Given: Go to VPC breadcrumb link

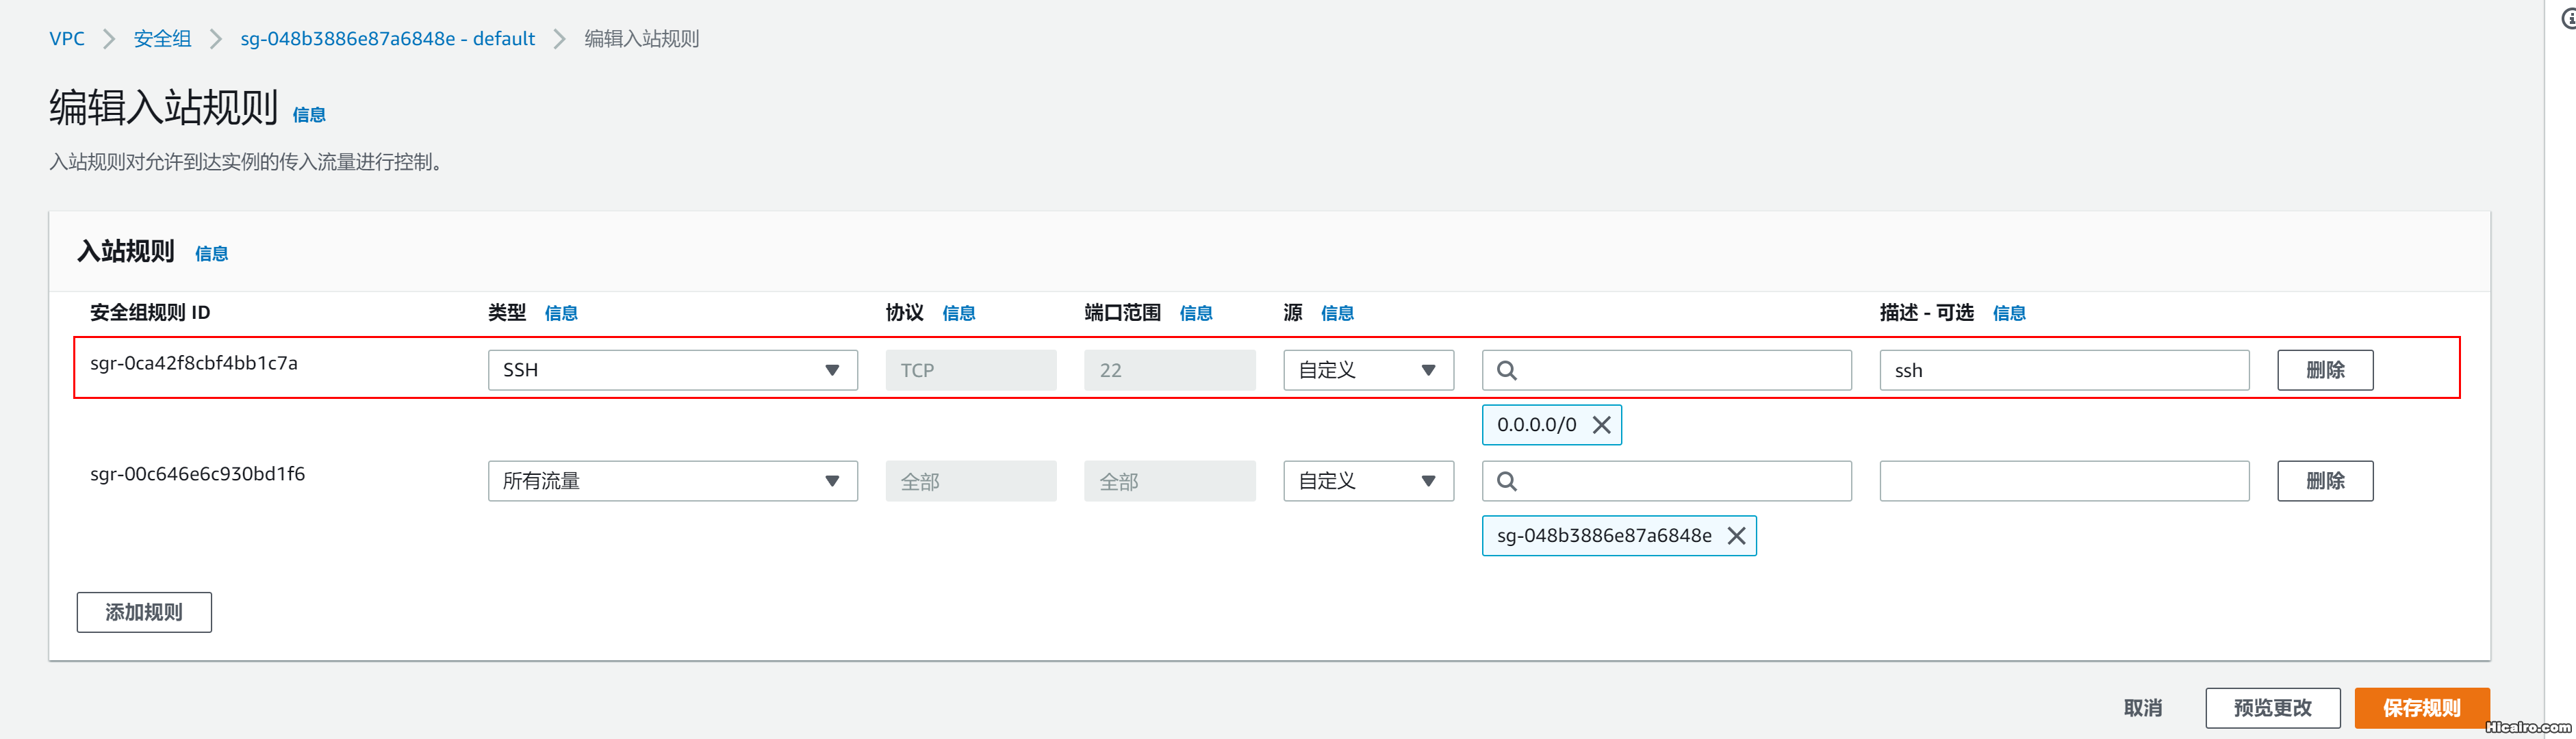Looking at the screenshot, I should point(67,39).
